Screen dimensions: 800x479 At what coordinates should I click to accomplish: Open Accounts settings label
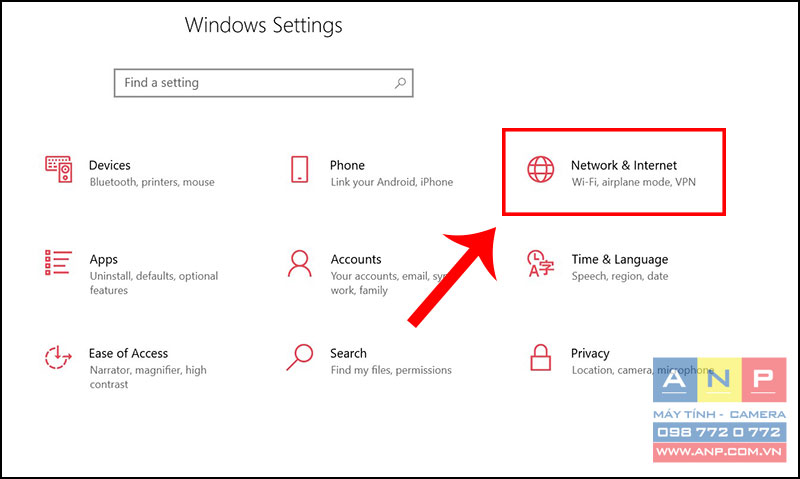[x=356, y=259]
